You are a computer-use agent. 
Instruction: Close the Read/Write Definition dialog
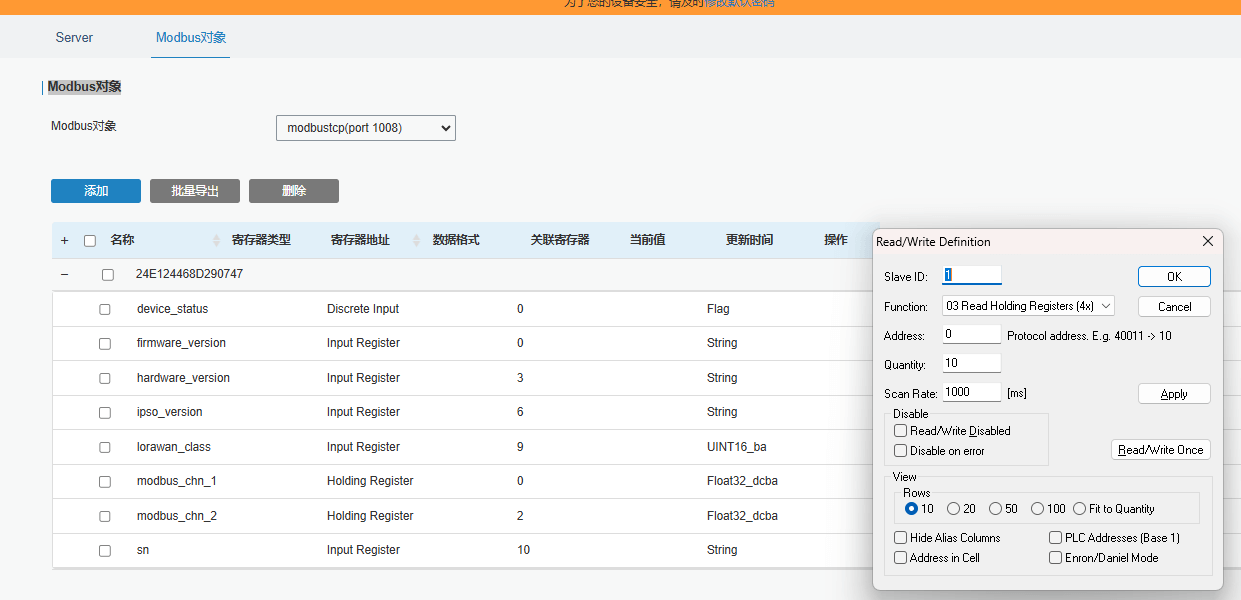[1207, 241]
